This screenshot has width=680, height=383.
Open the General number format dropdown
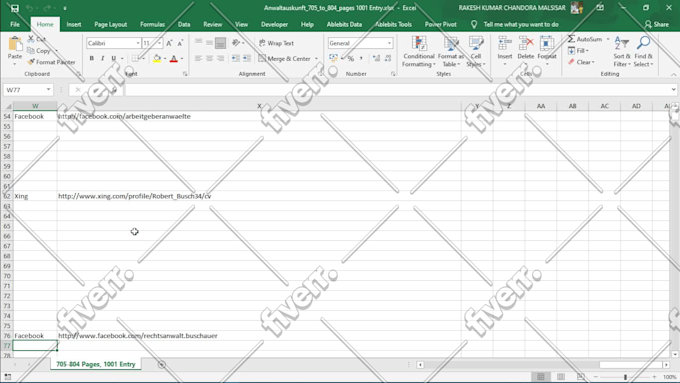[x=389, y=43]
